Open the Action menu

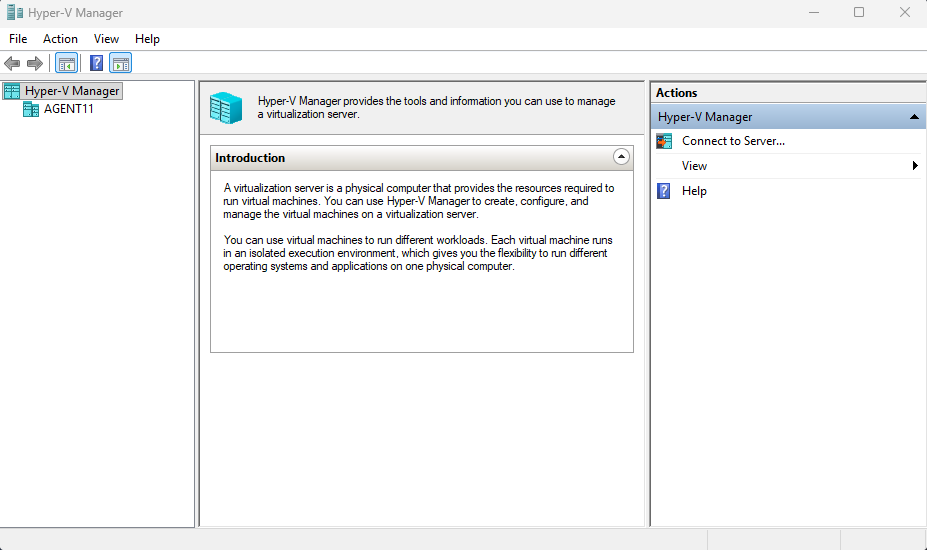pyautogui.click(x=60, y=39)
